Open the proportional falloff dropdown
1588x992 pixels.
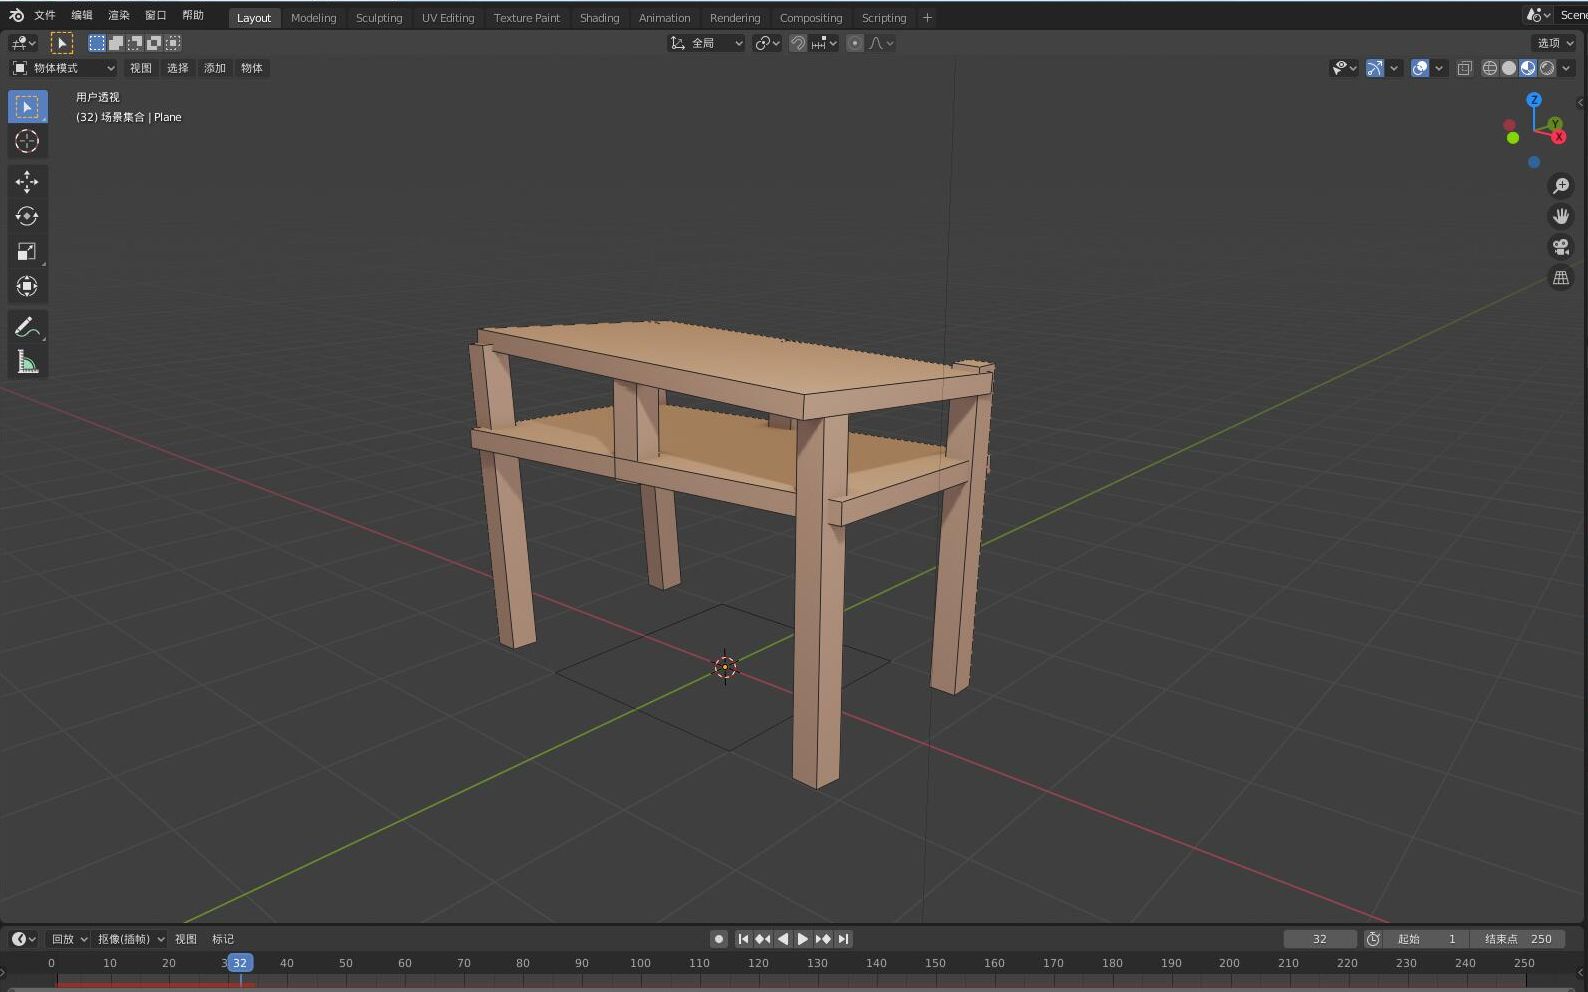[881, 43]
